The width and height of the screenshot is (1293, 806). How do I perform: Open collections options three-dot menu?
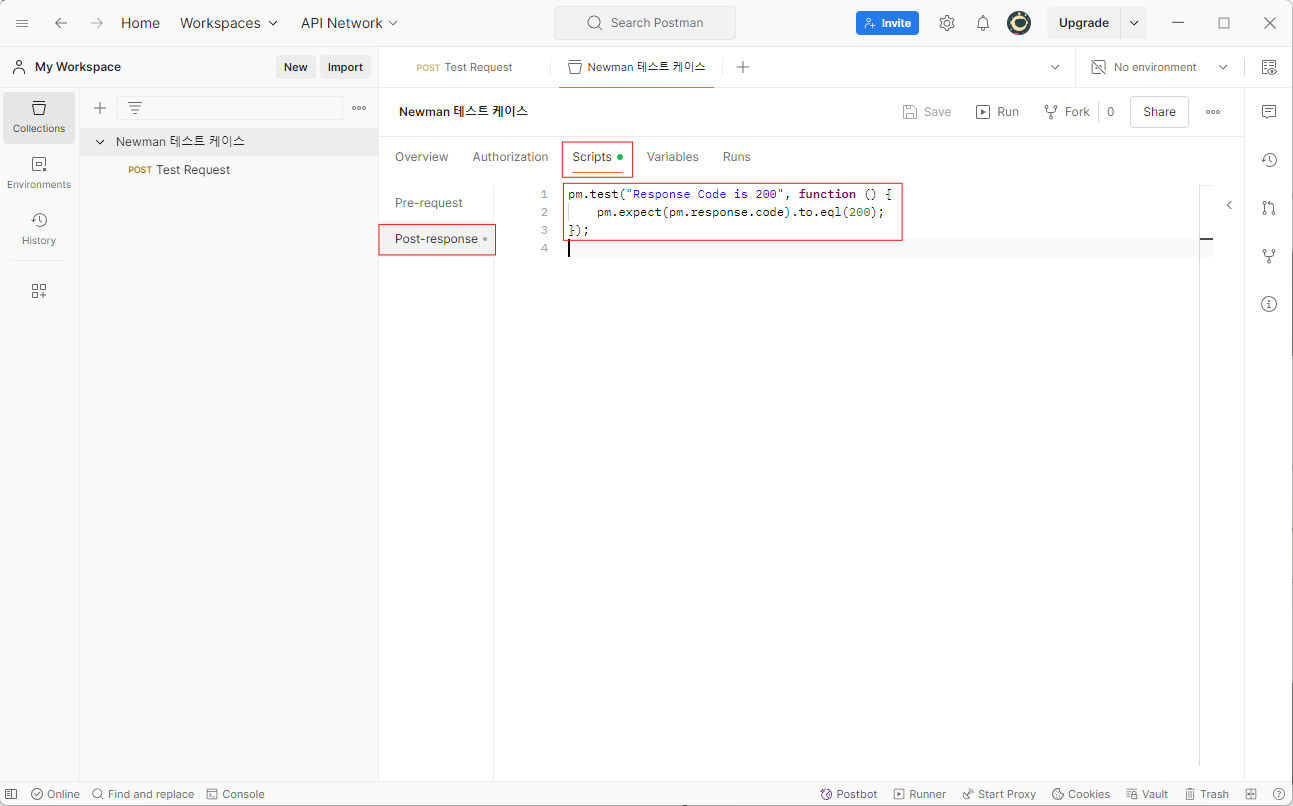[x=359, y=108]
